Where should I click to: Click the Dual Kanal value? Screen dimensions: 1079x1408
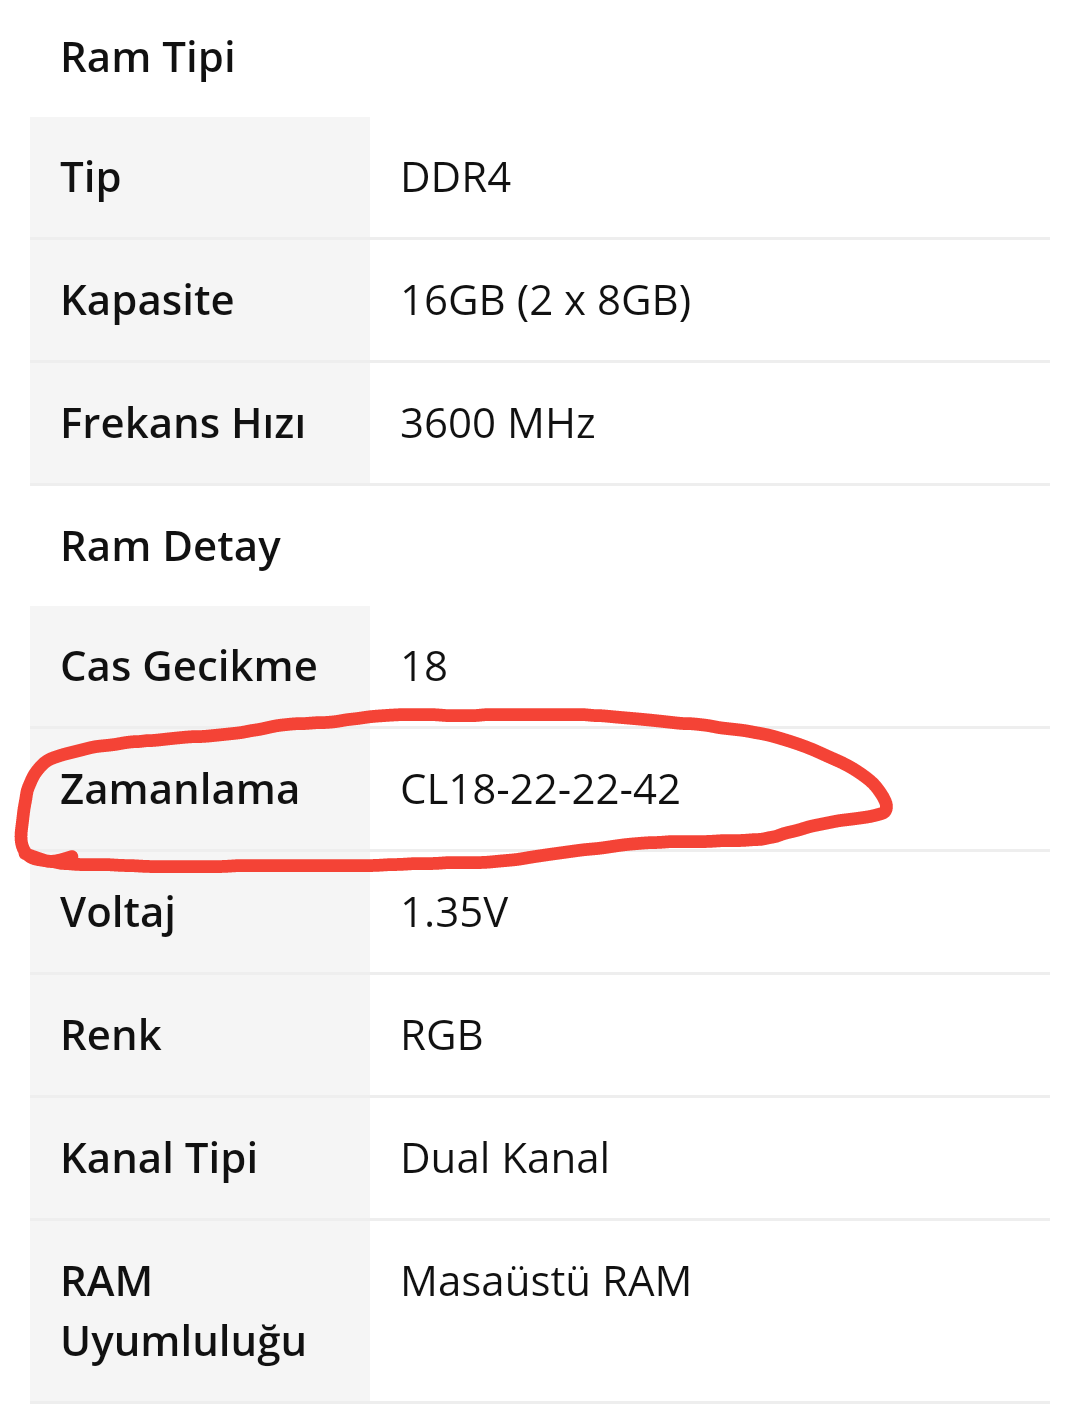(505, 1159)
